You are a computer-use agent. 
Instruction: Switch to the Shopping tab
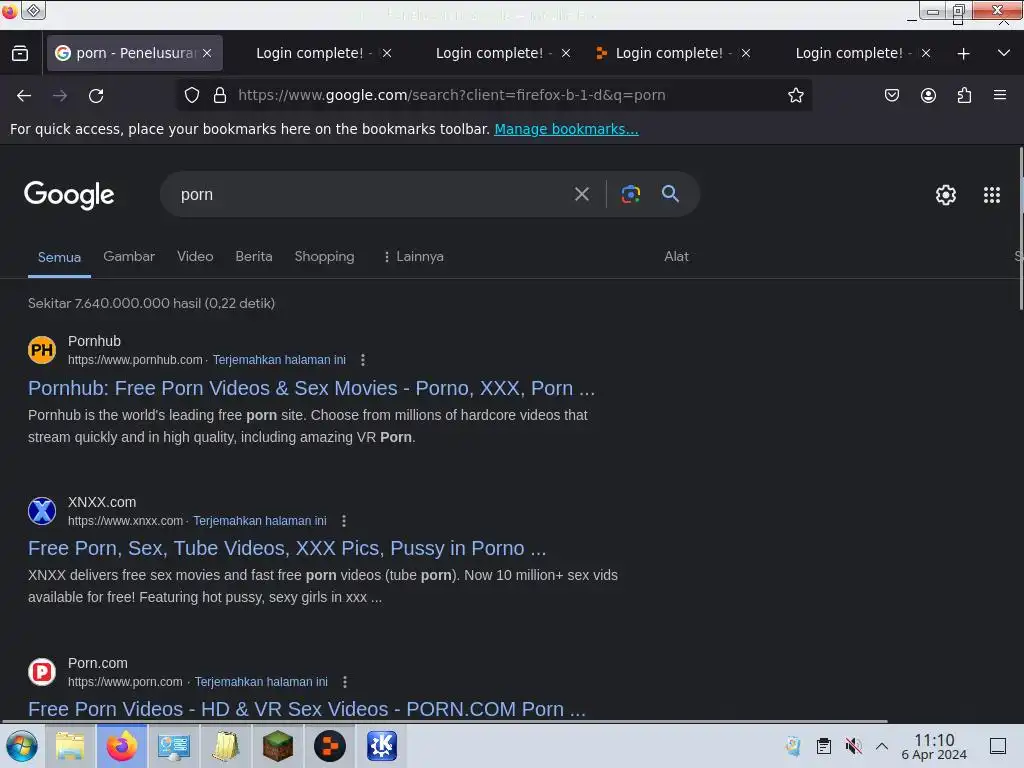click(x=324, y=257)
